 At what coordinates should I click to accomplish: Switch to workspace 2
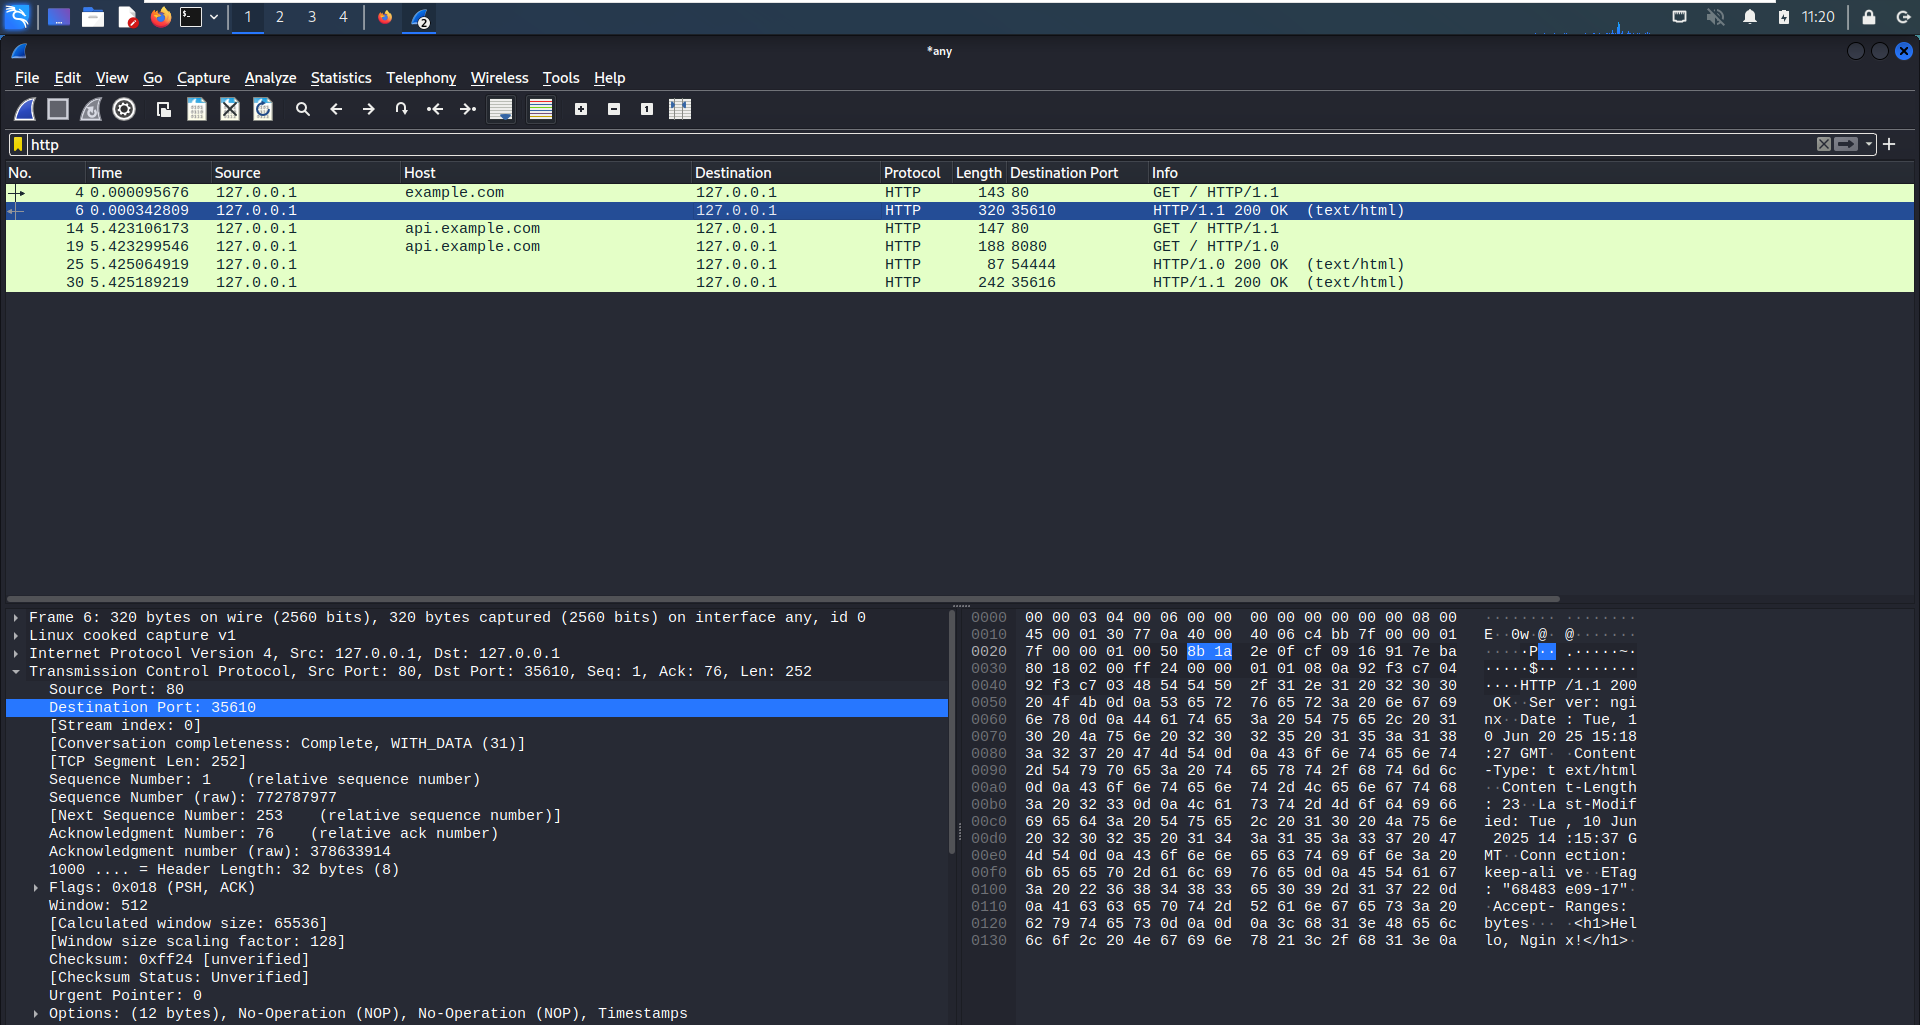[x=280, y=17]
